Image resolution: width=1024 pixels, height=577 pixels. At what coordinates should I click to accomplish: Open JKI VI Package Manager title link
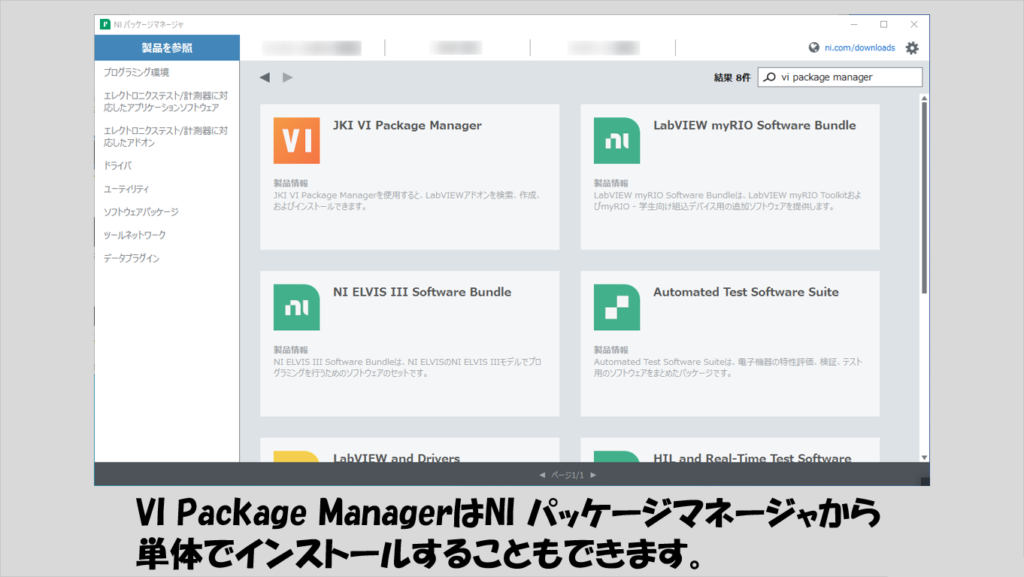[x=407, y=126]
